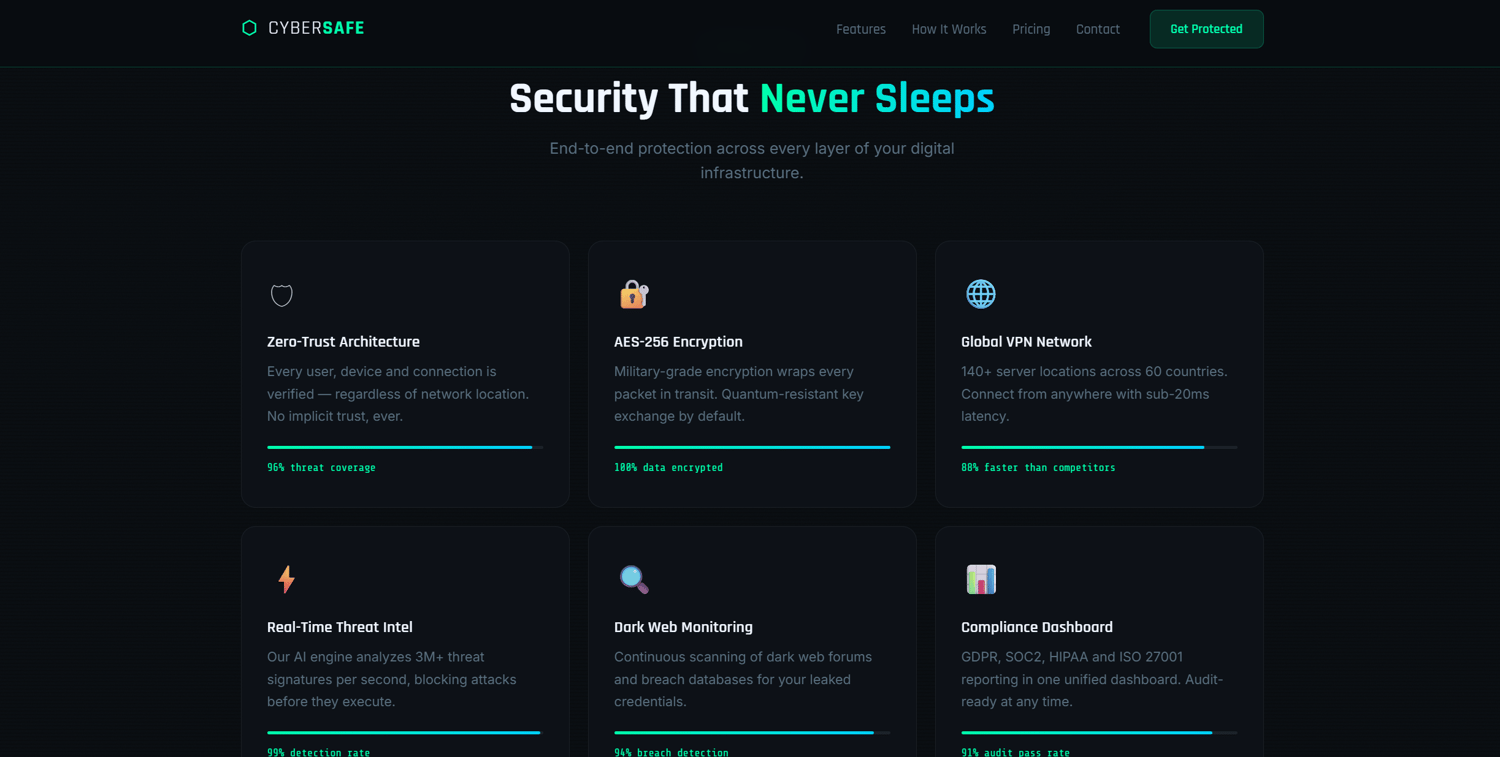Click the 88% faster than competitors bar
Image resolution: width=1500 pixels, height=757 pixels.
click(1099, 447)
